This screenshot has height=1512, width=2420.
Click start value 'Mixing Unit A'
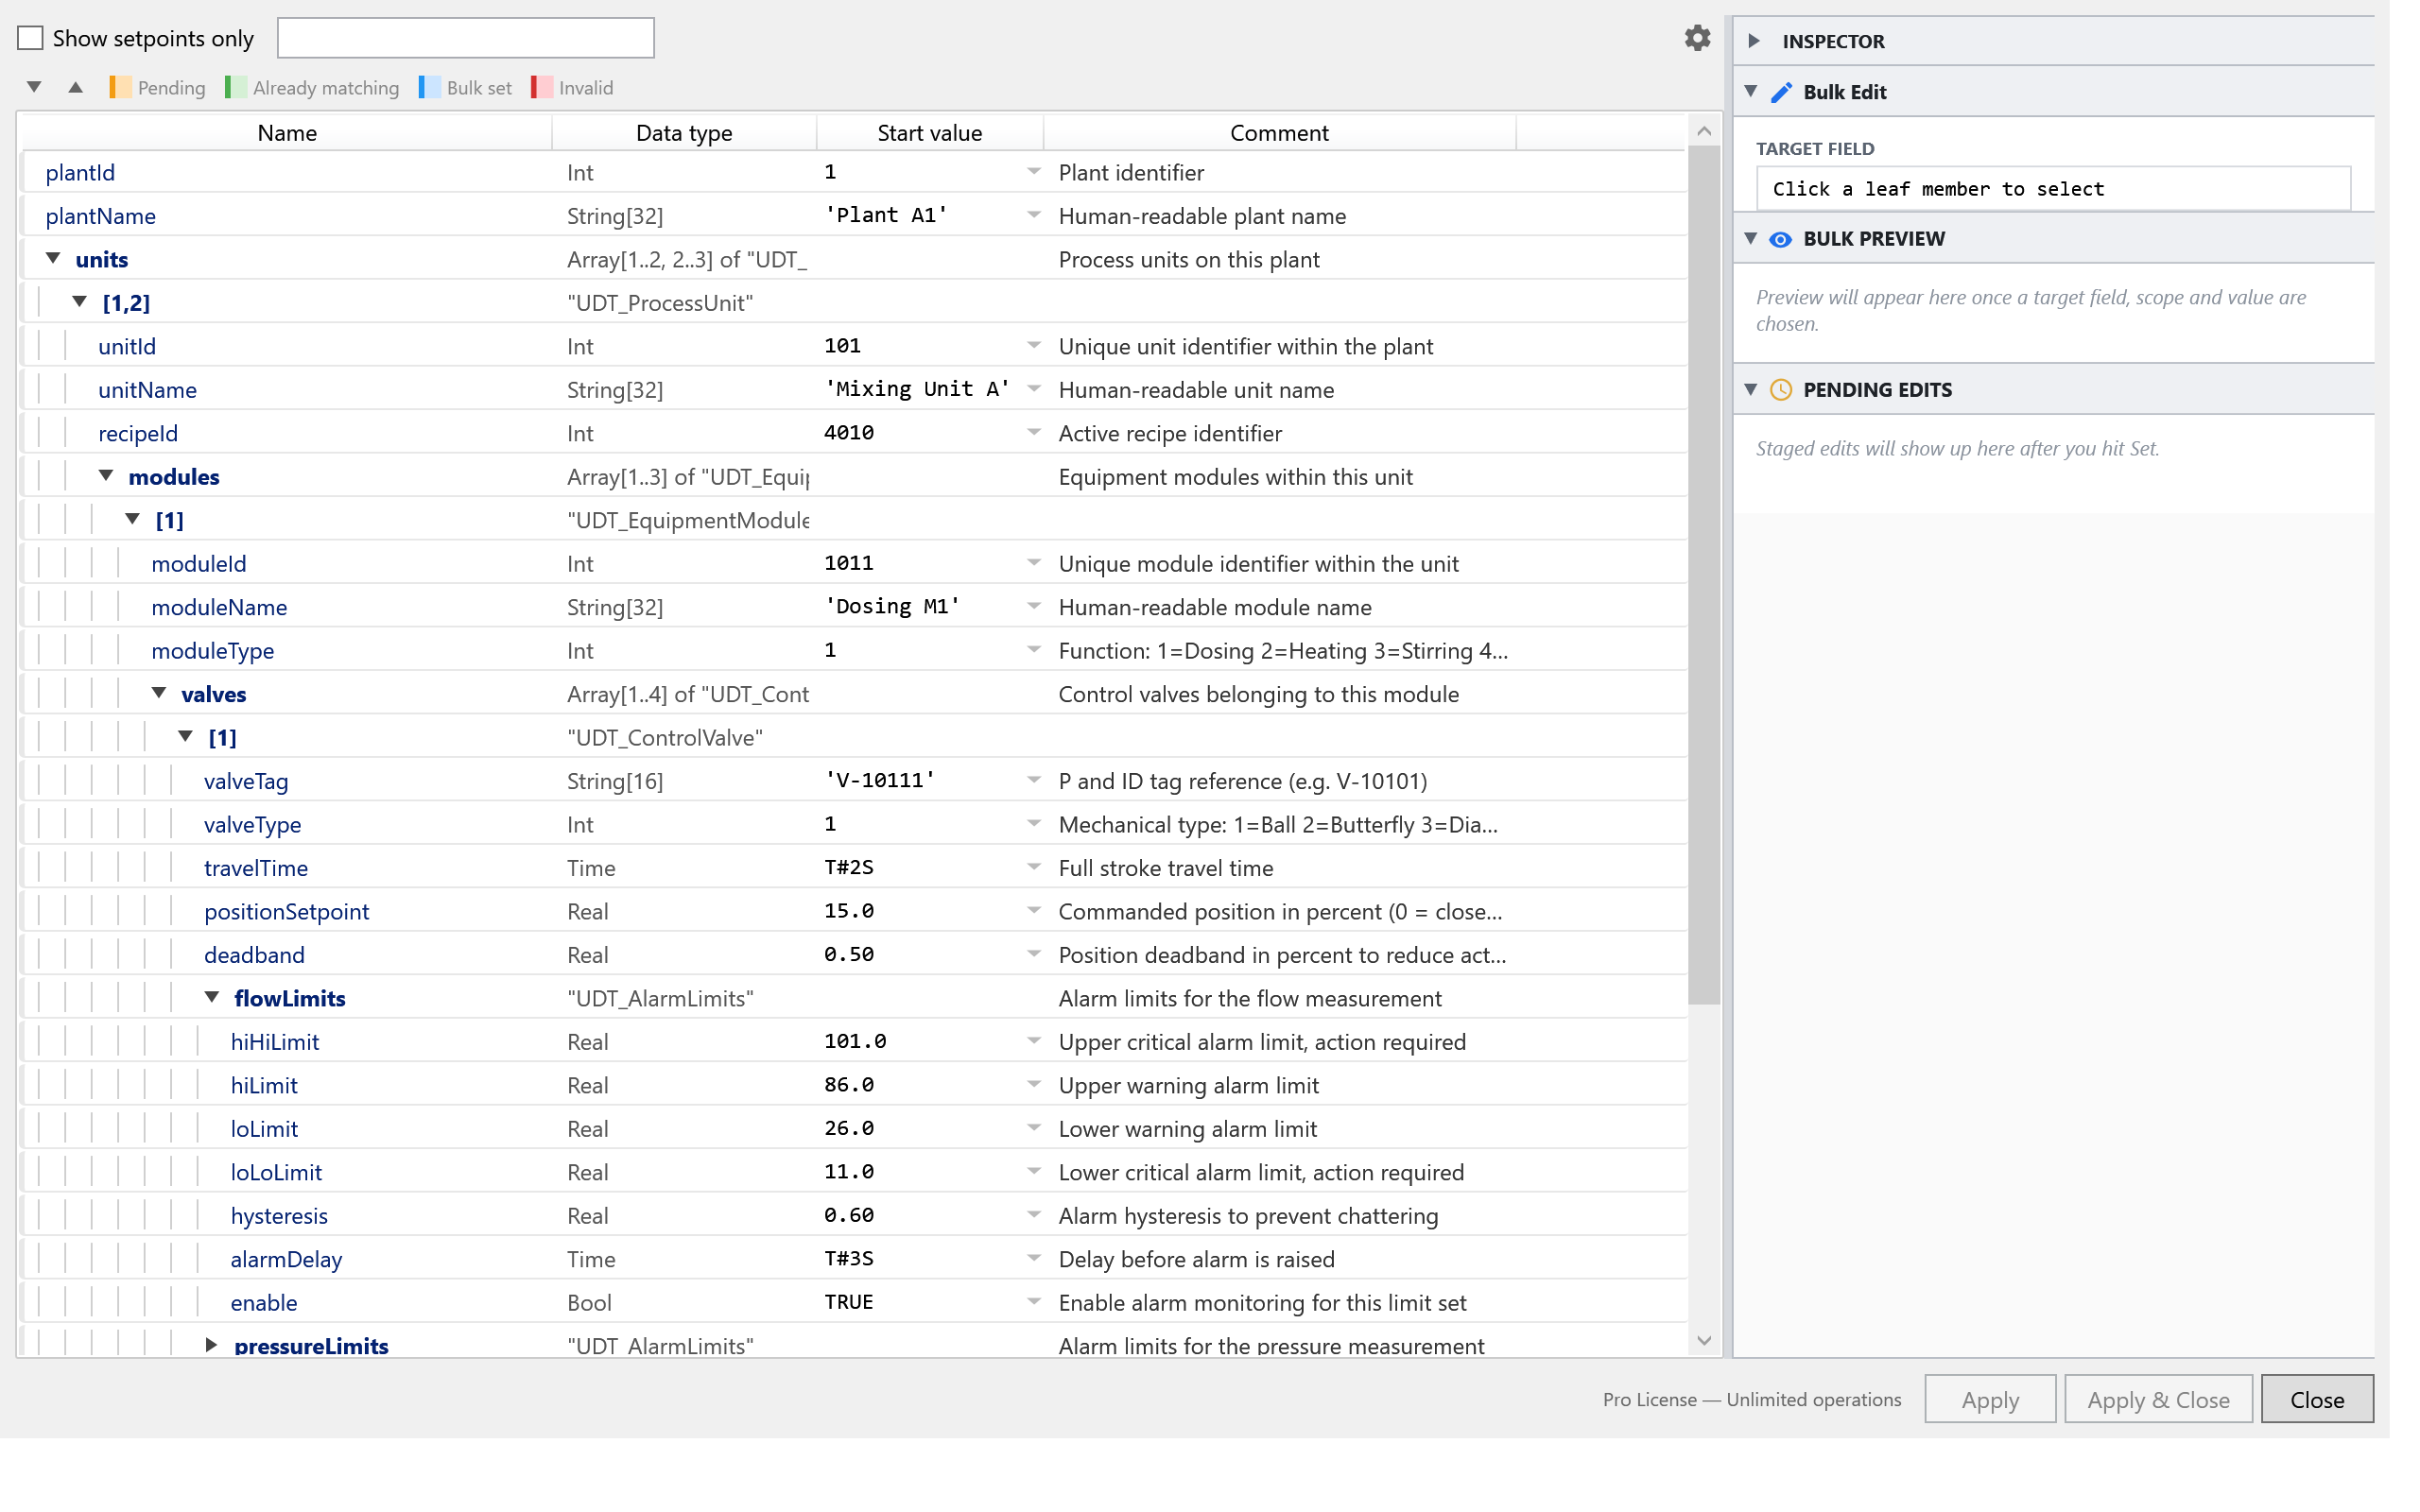coord(917,389)
